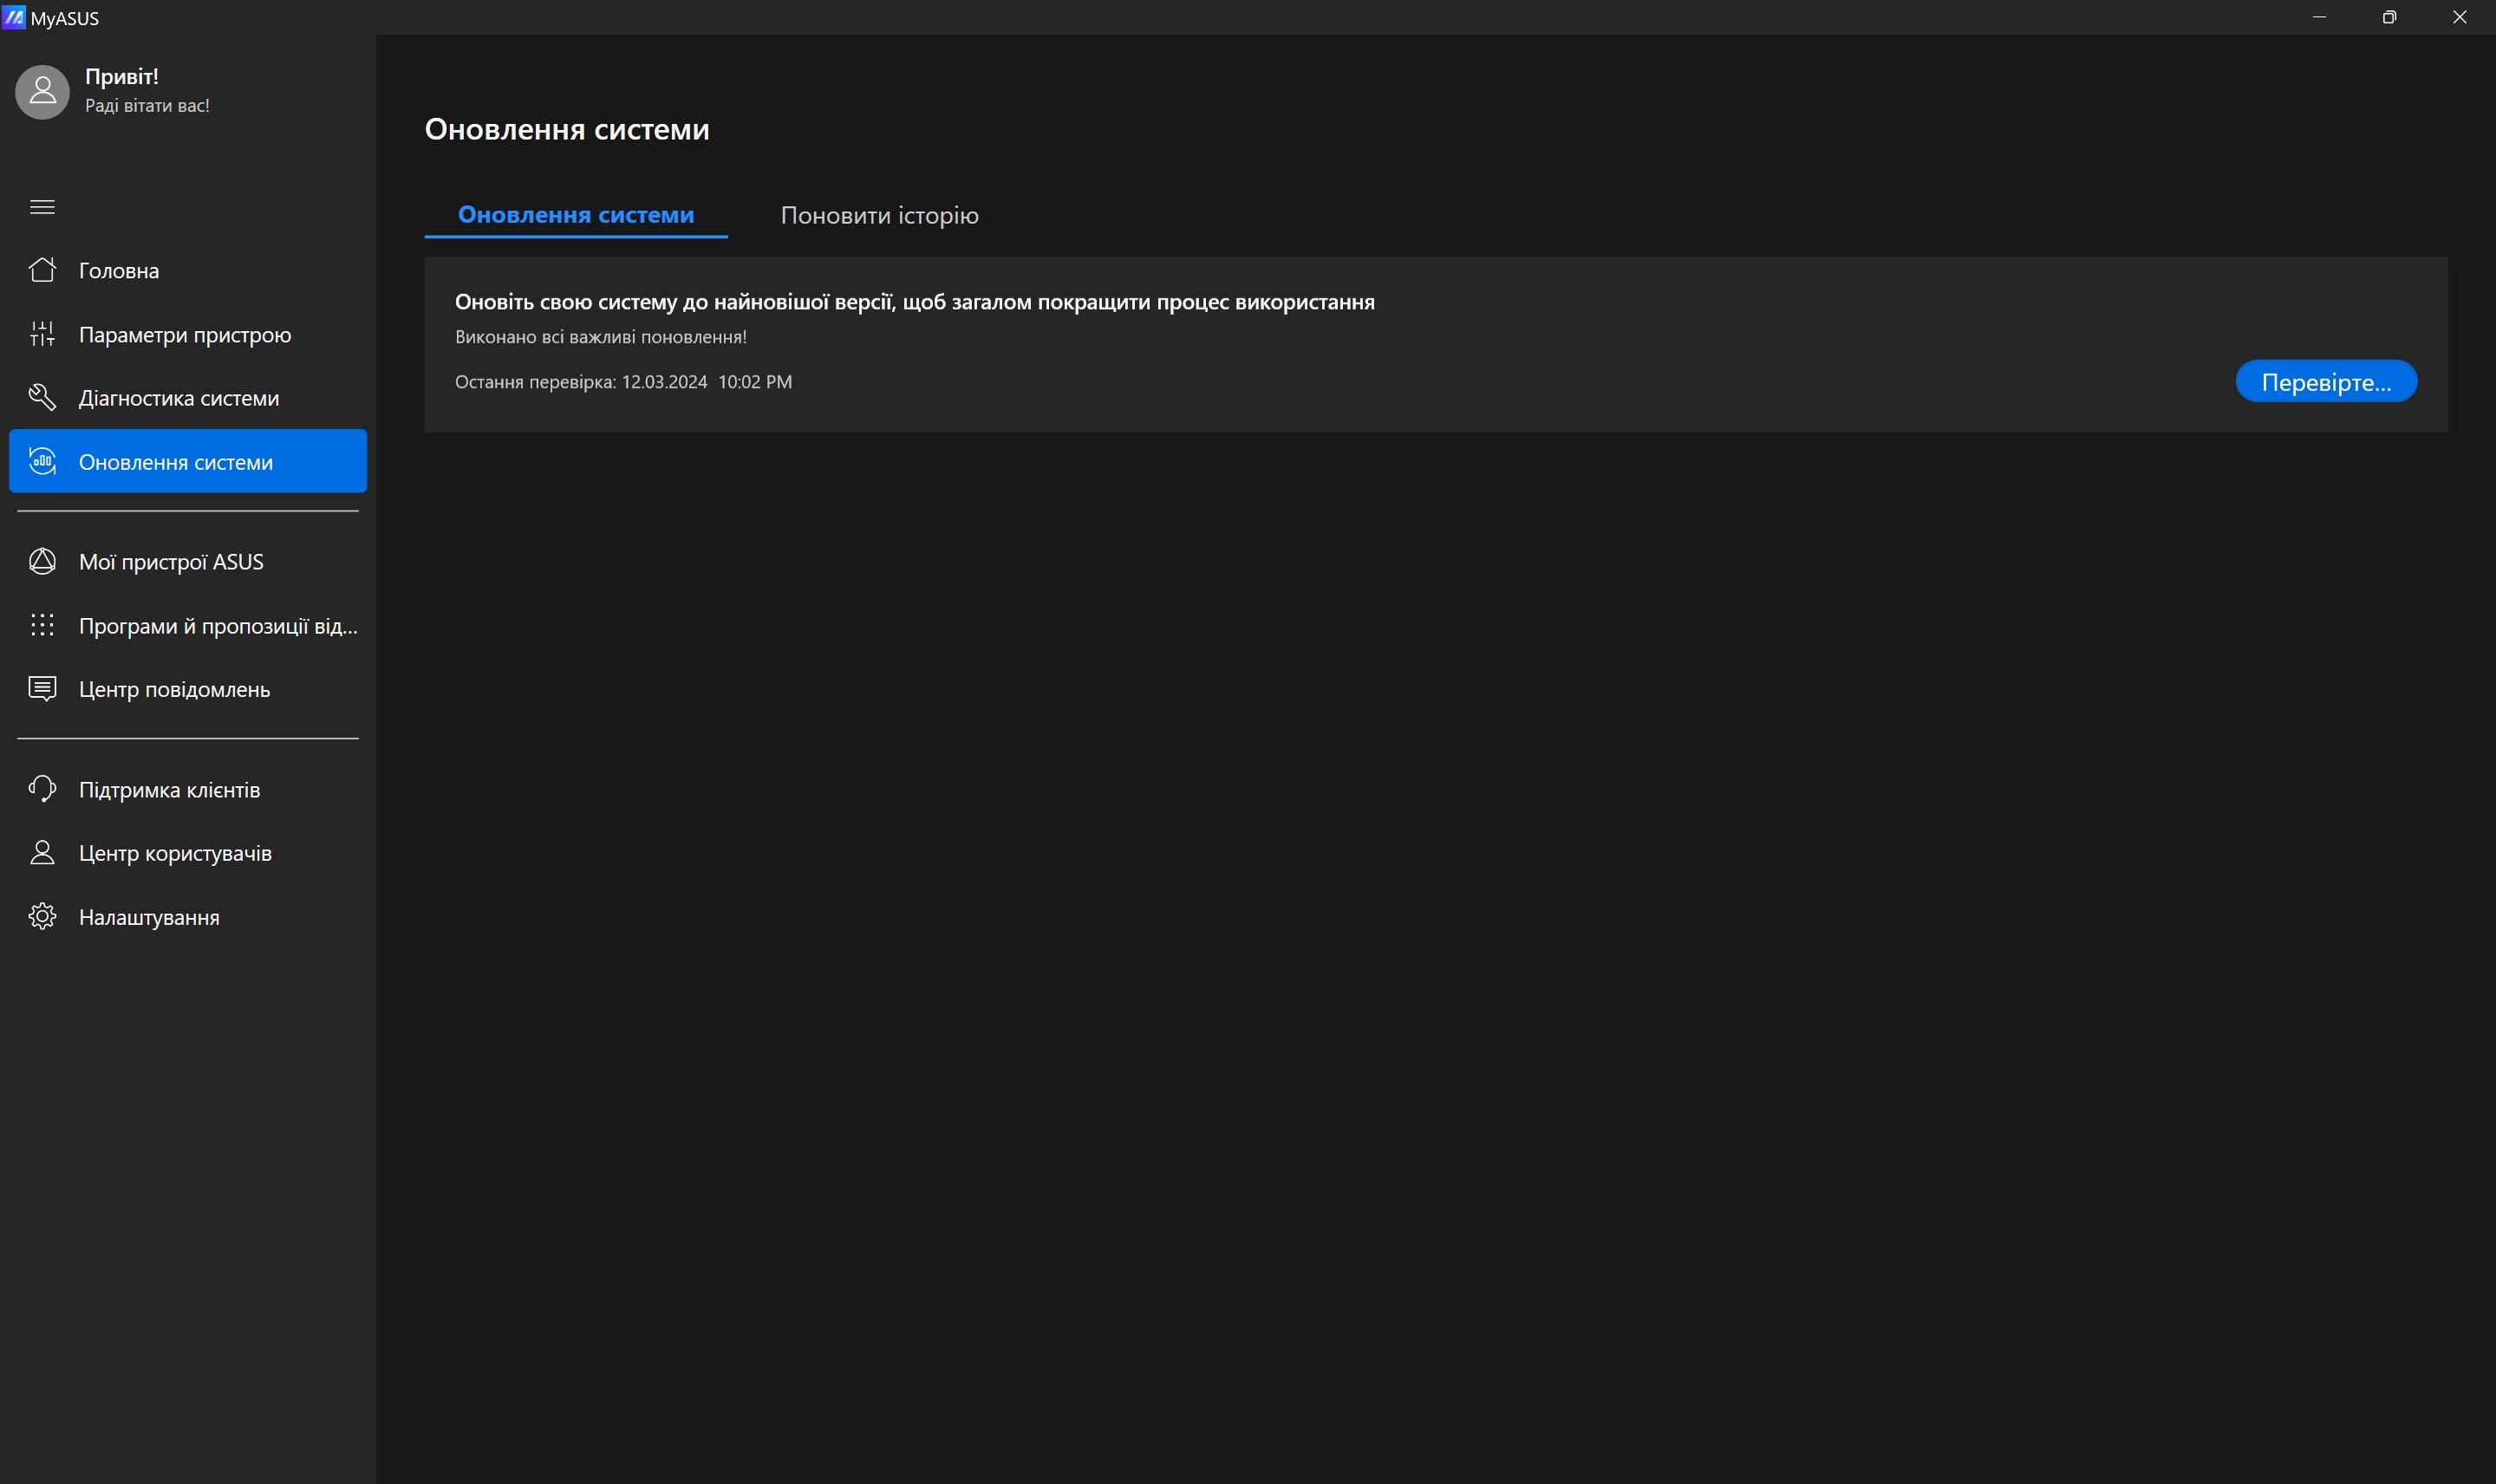Switch to the Оновлення системи tab
This screenshot has height=1484, width=2496.
[576, 215]
